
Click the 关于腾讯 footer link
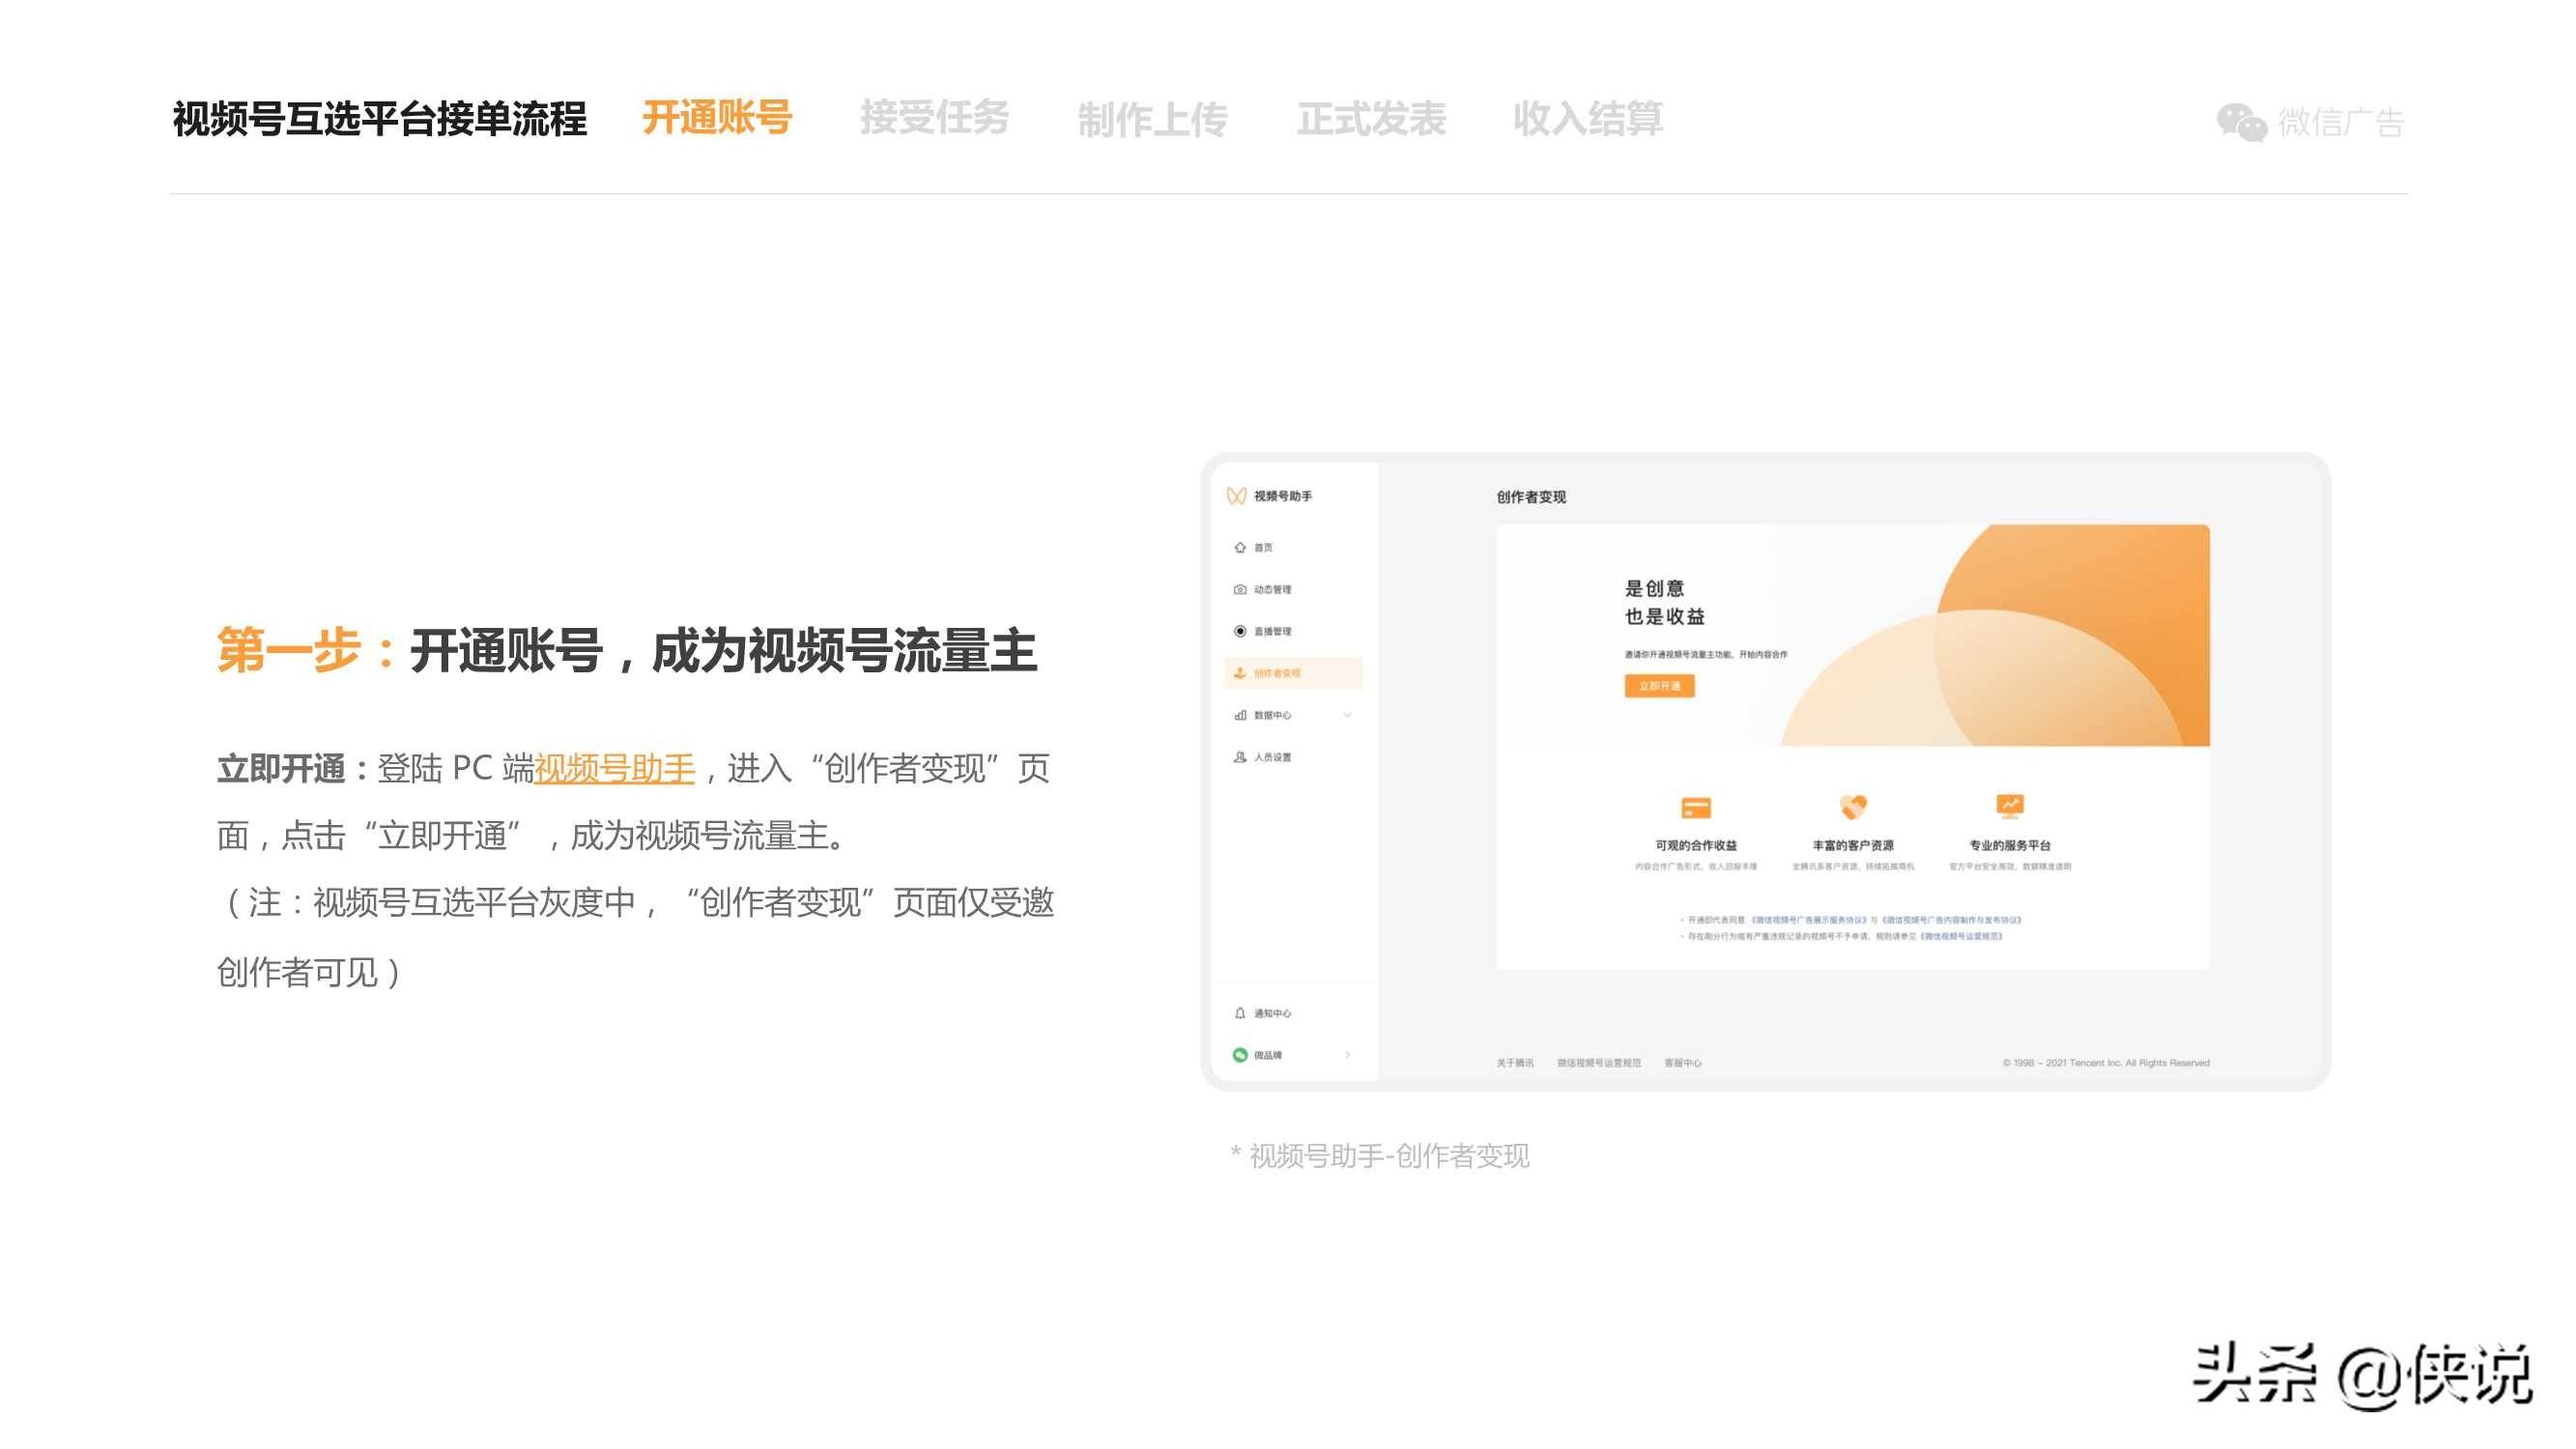(1515, 1063)
